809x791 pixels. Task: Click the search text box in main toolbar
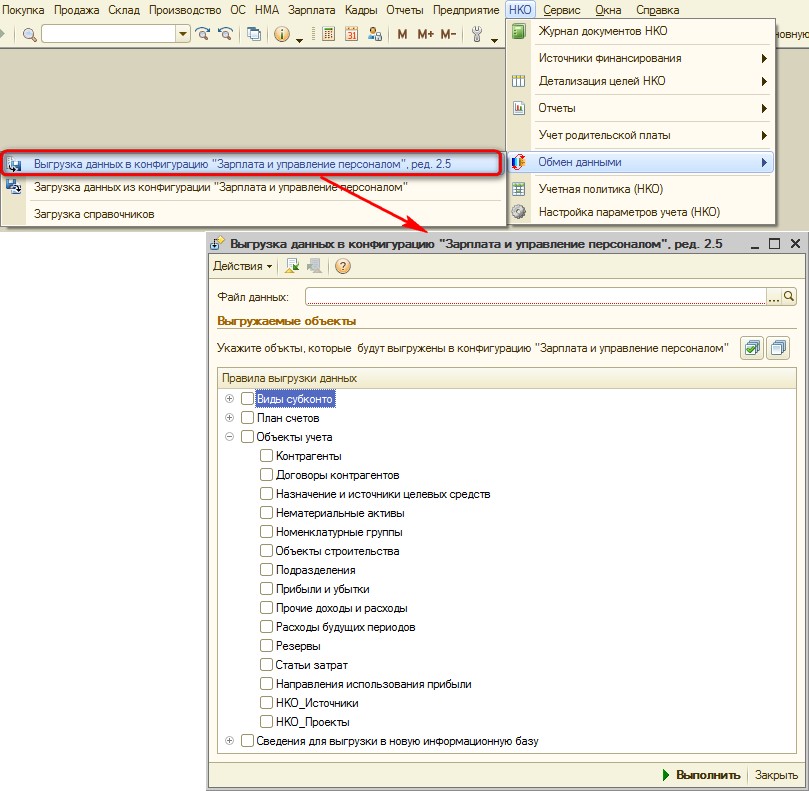pyautogui.click(x=109, y=34)
